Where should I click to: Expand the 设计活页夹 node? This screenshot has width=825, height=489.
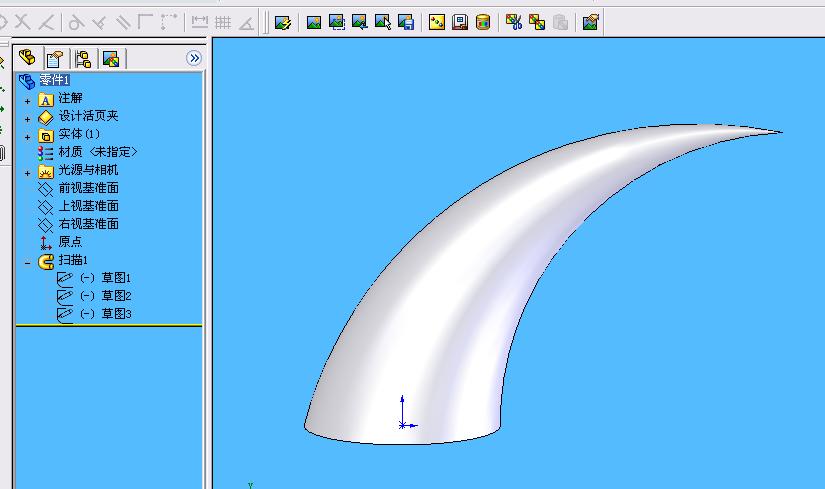[27, 119]
